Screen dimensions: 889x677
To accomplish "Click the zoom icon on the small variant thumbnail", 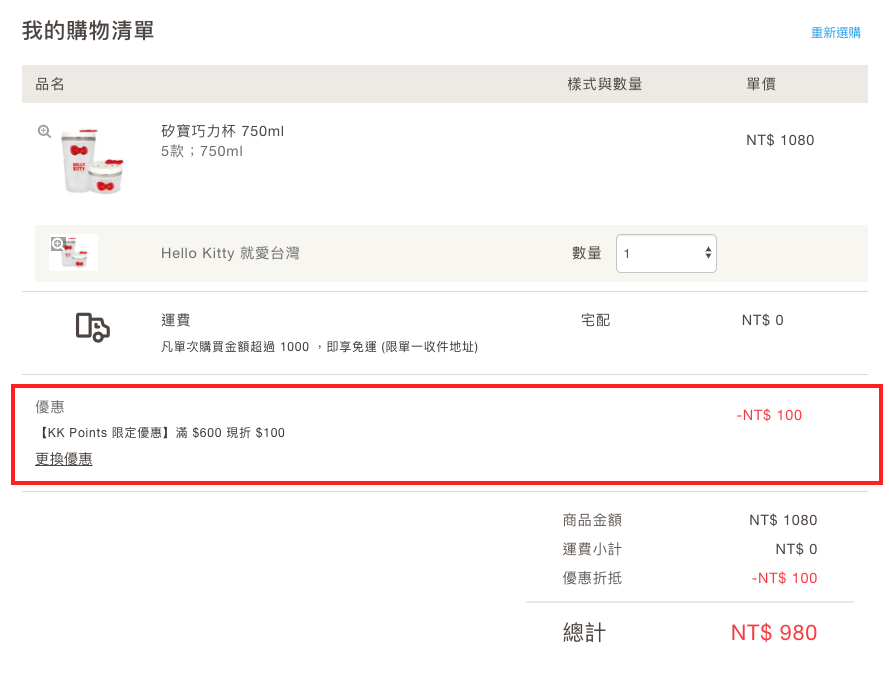I will point(58,243).
